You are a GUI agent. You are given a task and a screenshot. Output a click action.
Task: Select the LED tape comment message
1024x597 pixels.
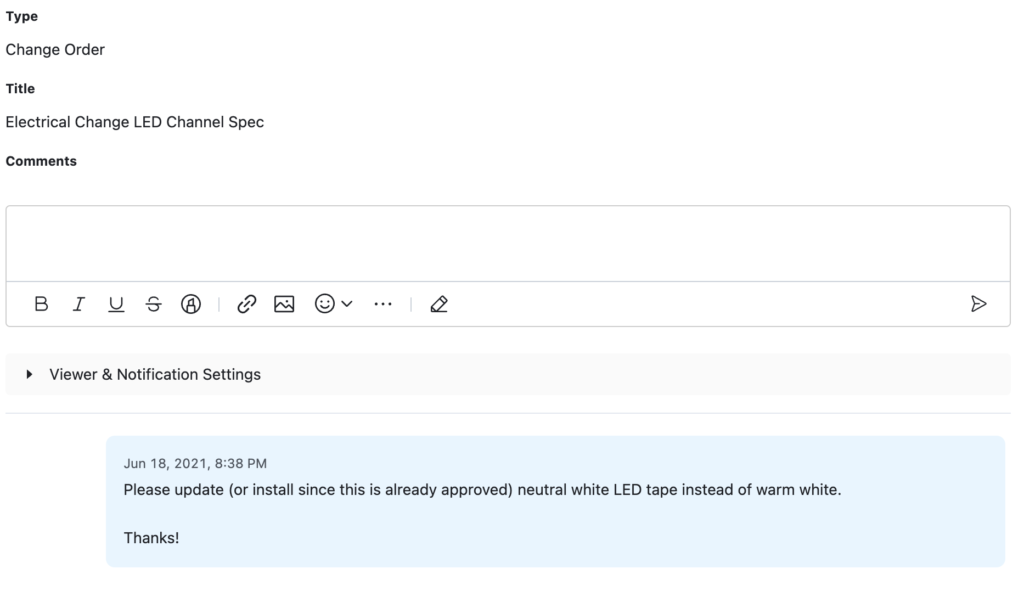click(481, 491)
